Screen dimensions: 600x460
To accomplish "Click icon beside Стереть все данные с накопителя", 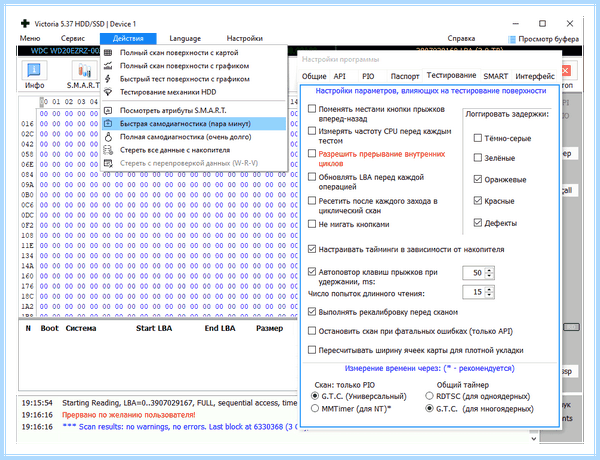I will (x=108, y=150).
